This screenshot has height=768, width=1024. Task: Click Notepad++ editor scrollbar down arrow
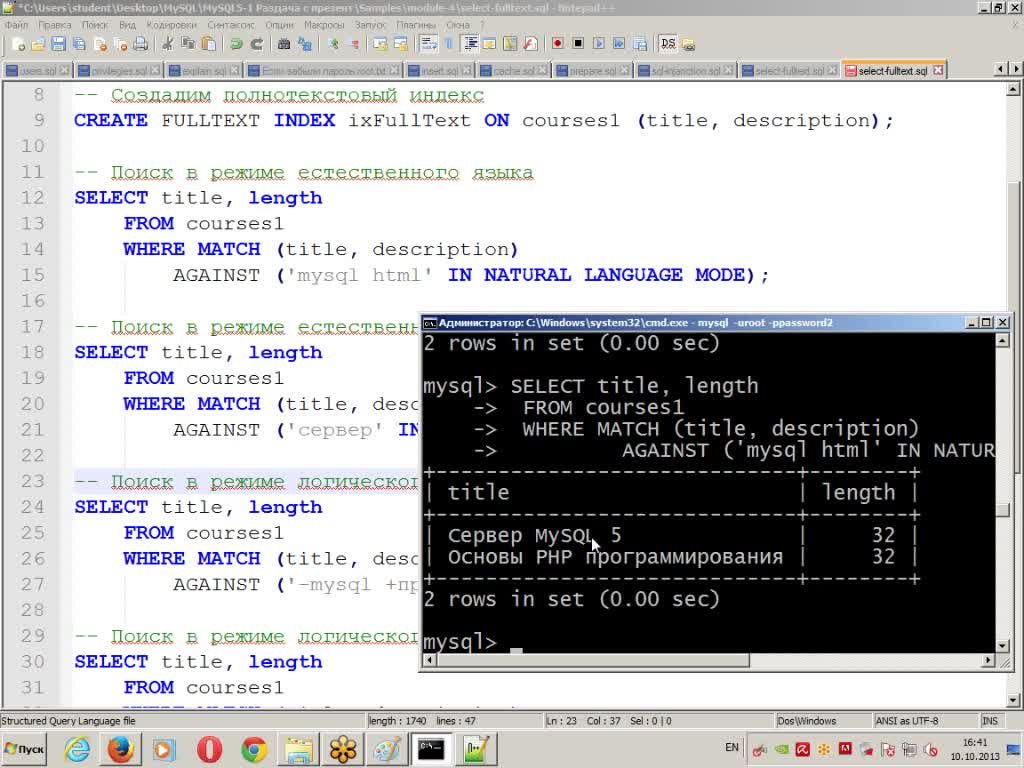point(1014,700)
